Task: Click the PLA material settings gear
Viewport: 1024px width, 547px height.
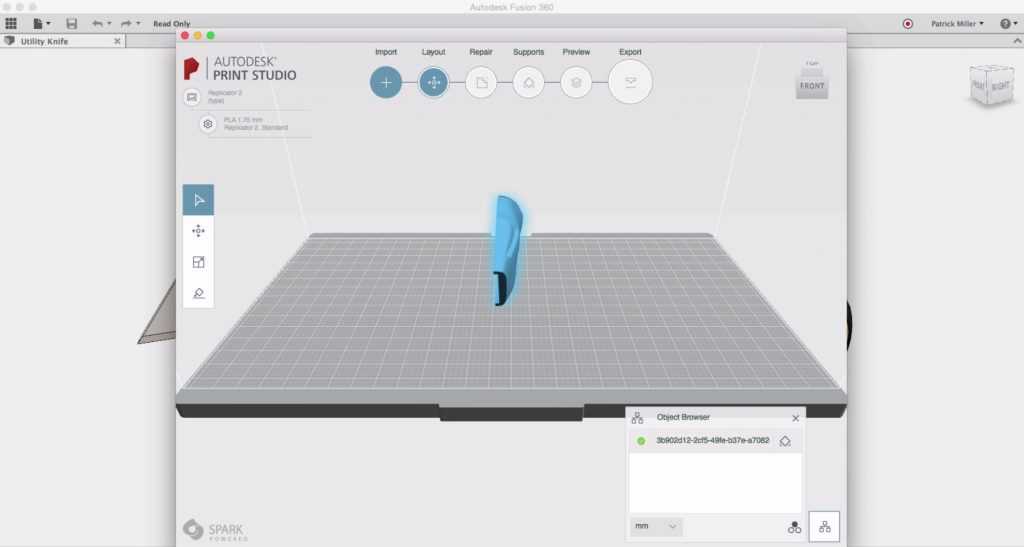Action: coord(208,124)
